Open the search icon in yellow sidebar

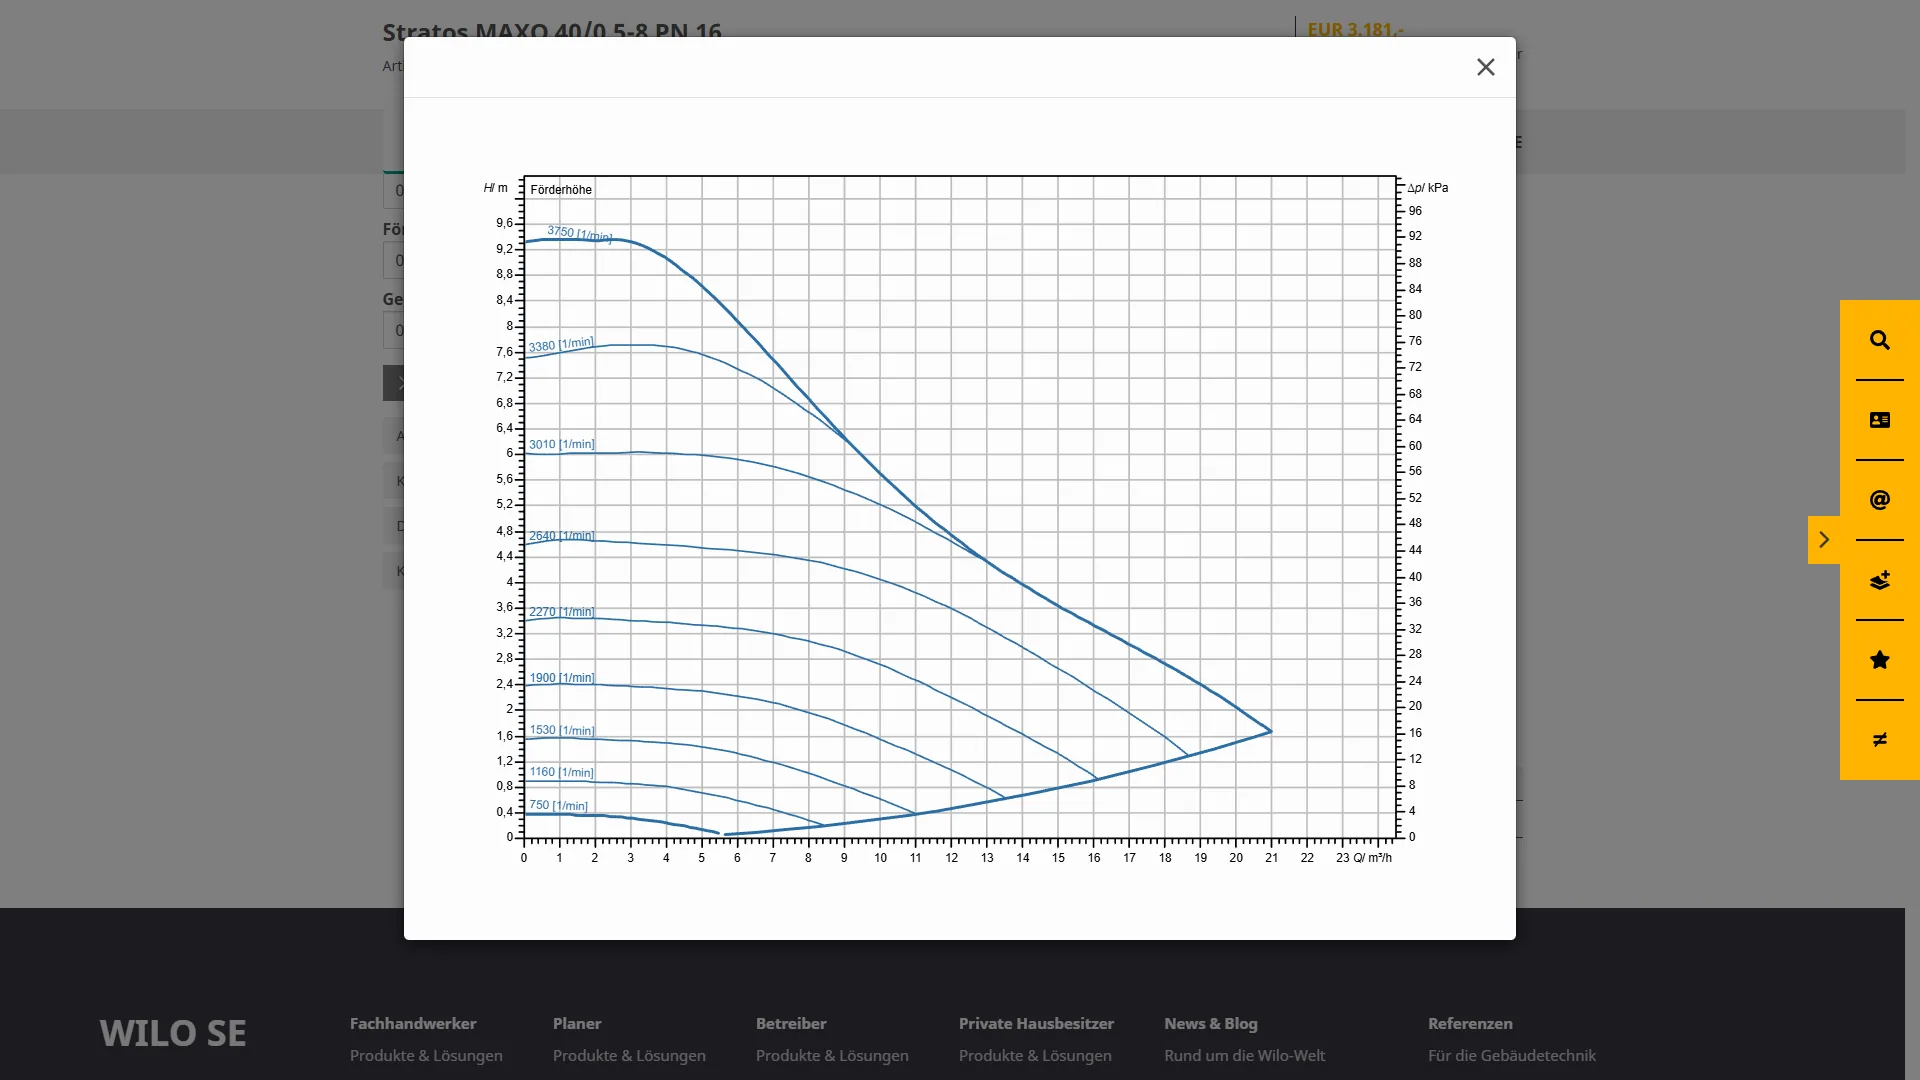coord(1879,340)
